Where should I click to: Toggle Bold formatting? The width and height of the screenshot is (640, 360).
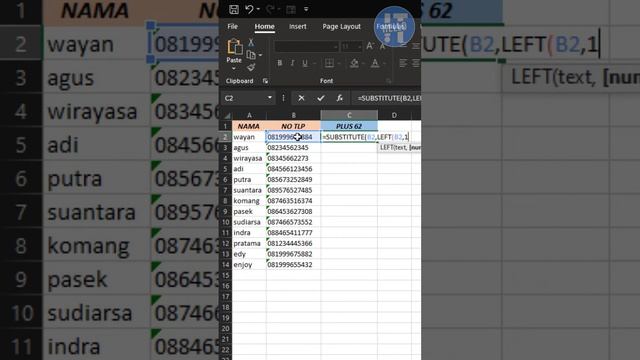280,63
